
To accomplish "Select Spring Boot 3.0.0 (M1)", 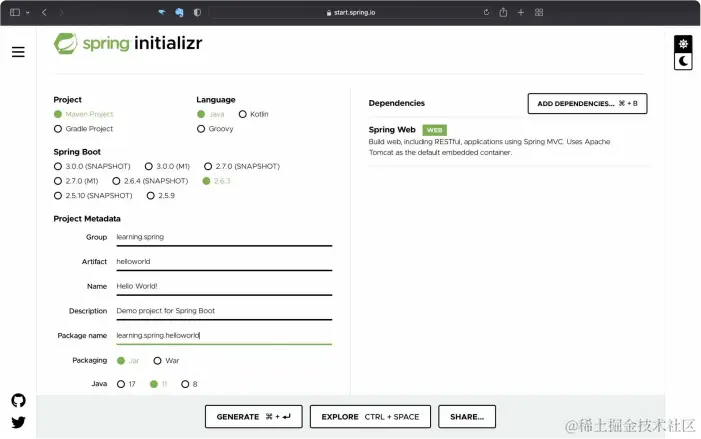I will [x=167, y=166].
